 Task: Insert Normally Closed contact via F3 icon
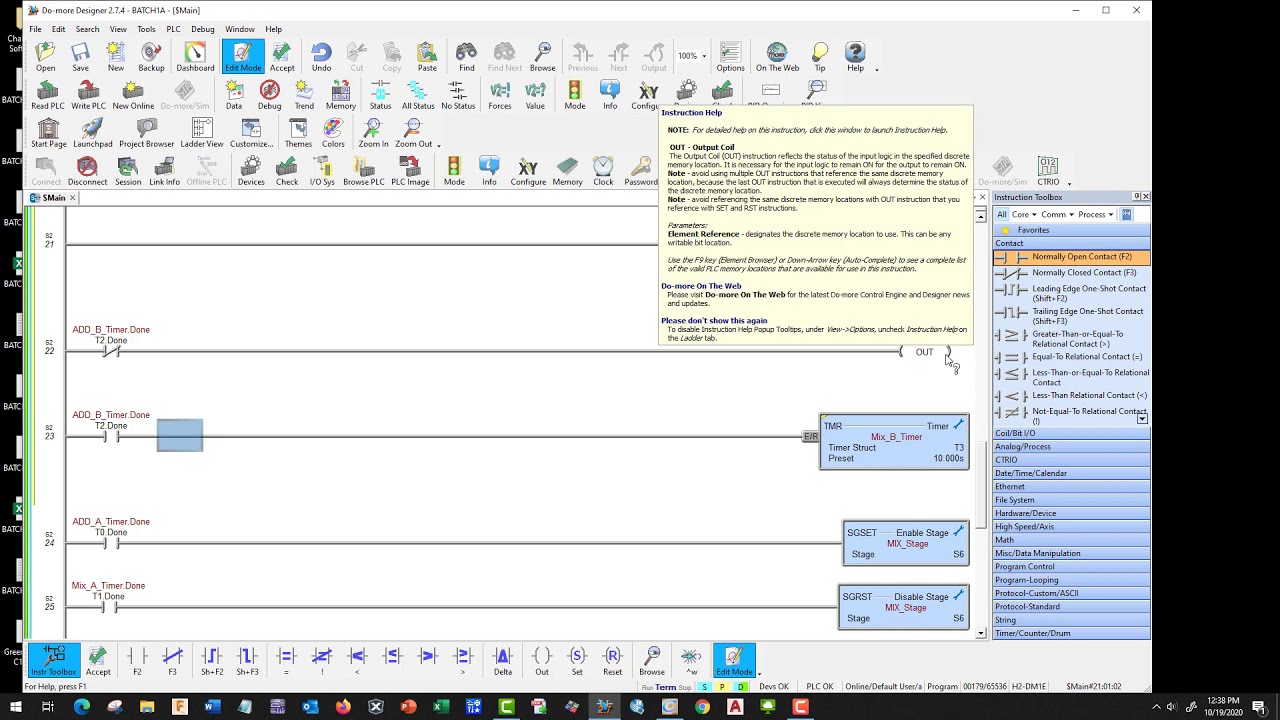[x=172, y=661]
